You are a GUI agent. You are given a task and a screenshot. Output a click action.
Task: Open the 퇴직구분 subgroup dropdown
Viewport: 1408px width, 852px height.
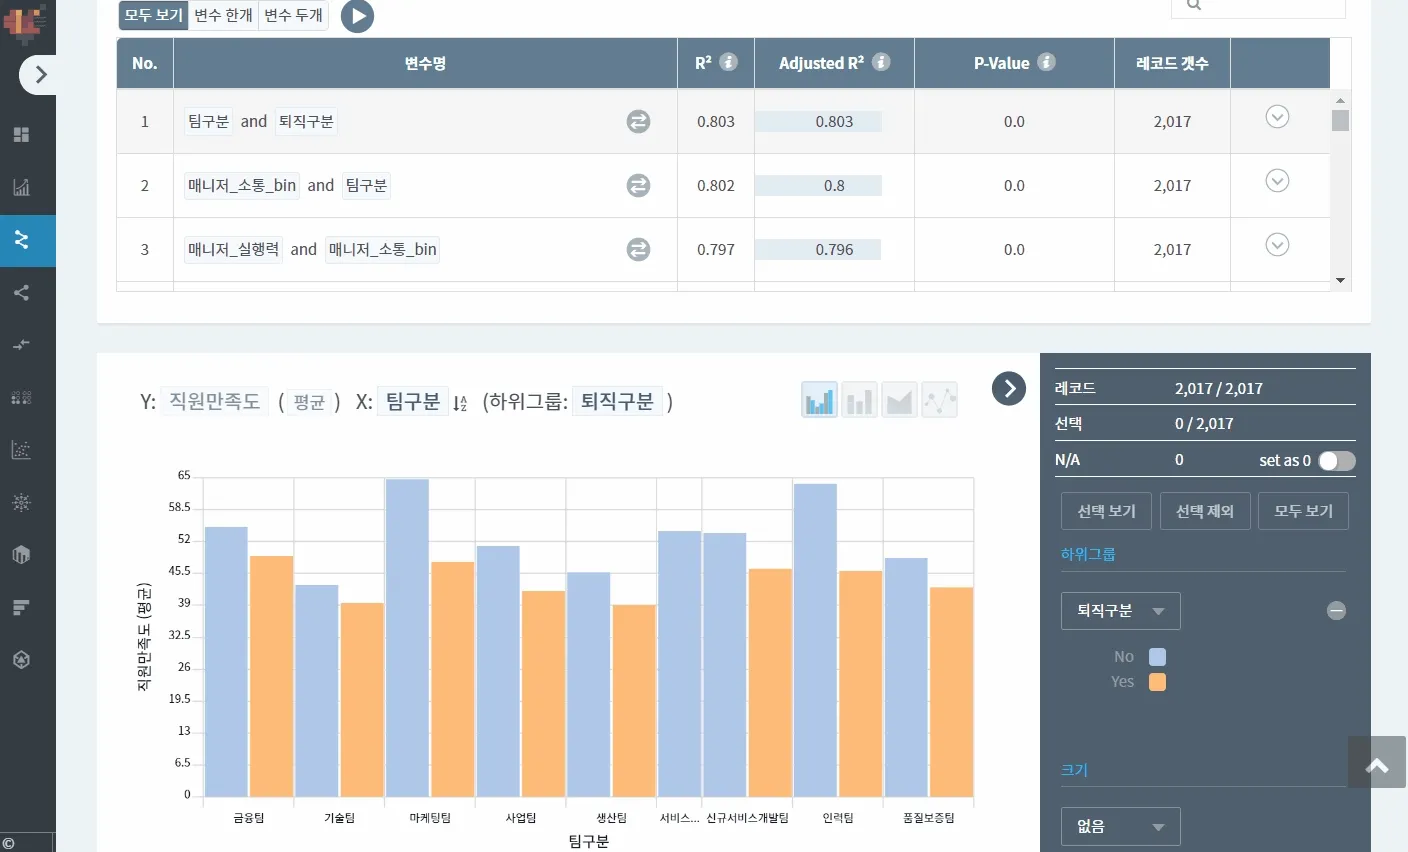pyautogui.click(x=1120, y=611)
